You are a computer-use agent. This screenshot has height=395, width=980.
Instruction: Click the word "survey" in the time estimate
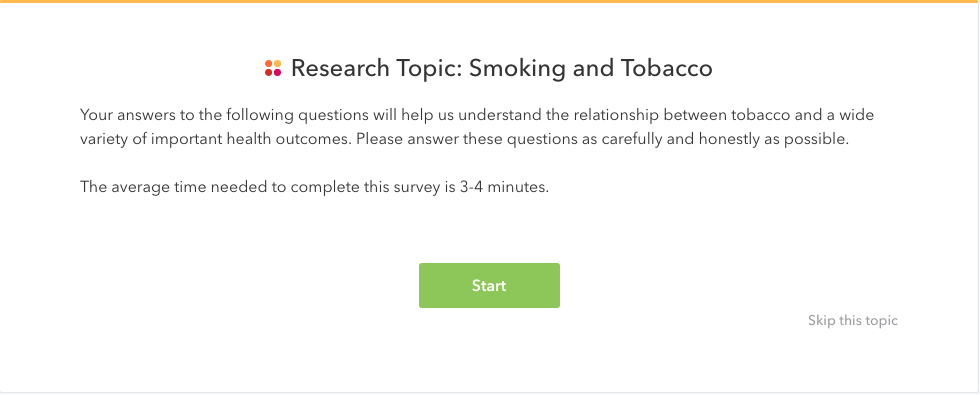click(416, 187)
